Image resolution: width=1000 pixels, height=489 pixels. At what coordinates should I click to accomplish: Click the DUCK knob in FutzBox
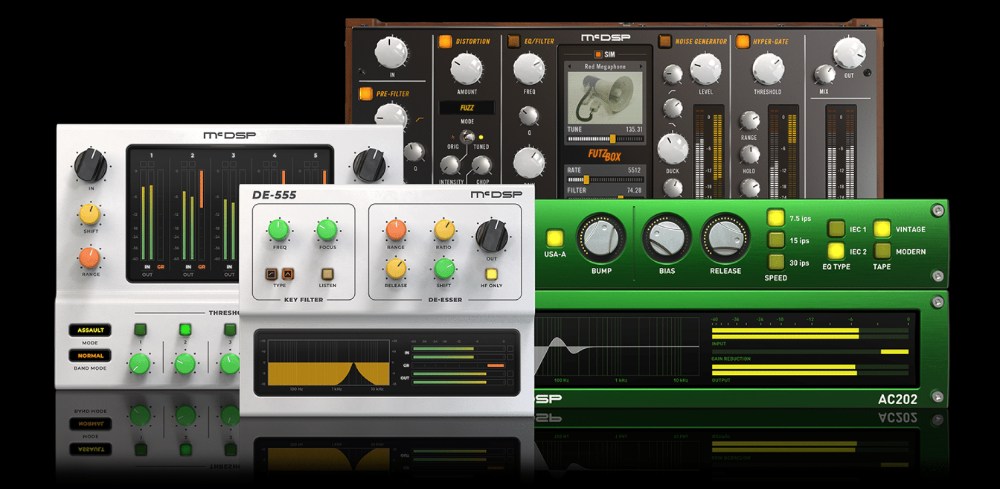coord(673,149)
